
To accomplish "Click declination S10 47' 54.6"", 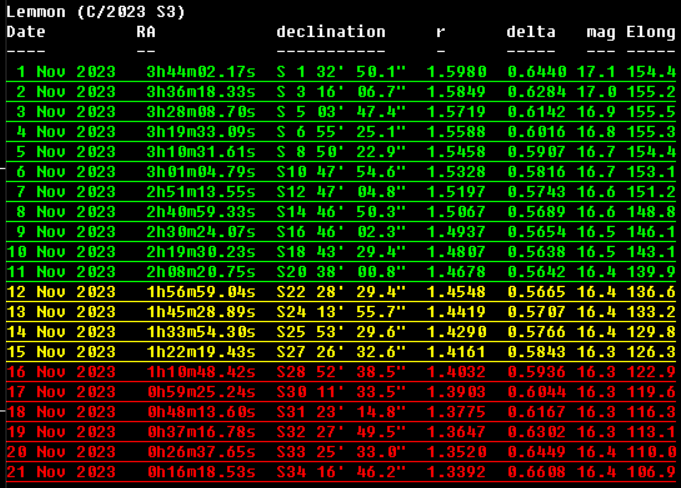I will point(341,172).
